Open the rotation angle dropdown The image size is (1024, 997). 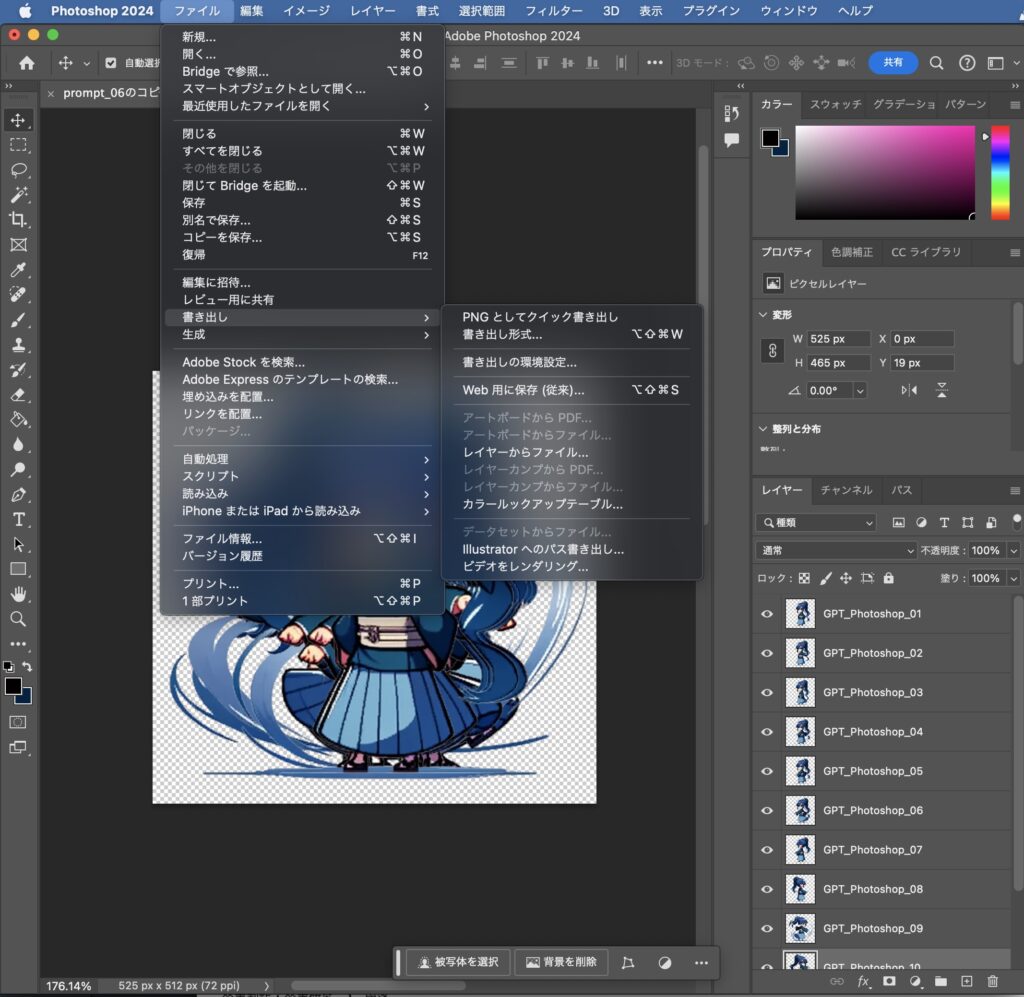[860, 390]
